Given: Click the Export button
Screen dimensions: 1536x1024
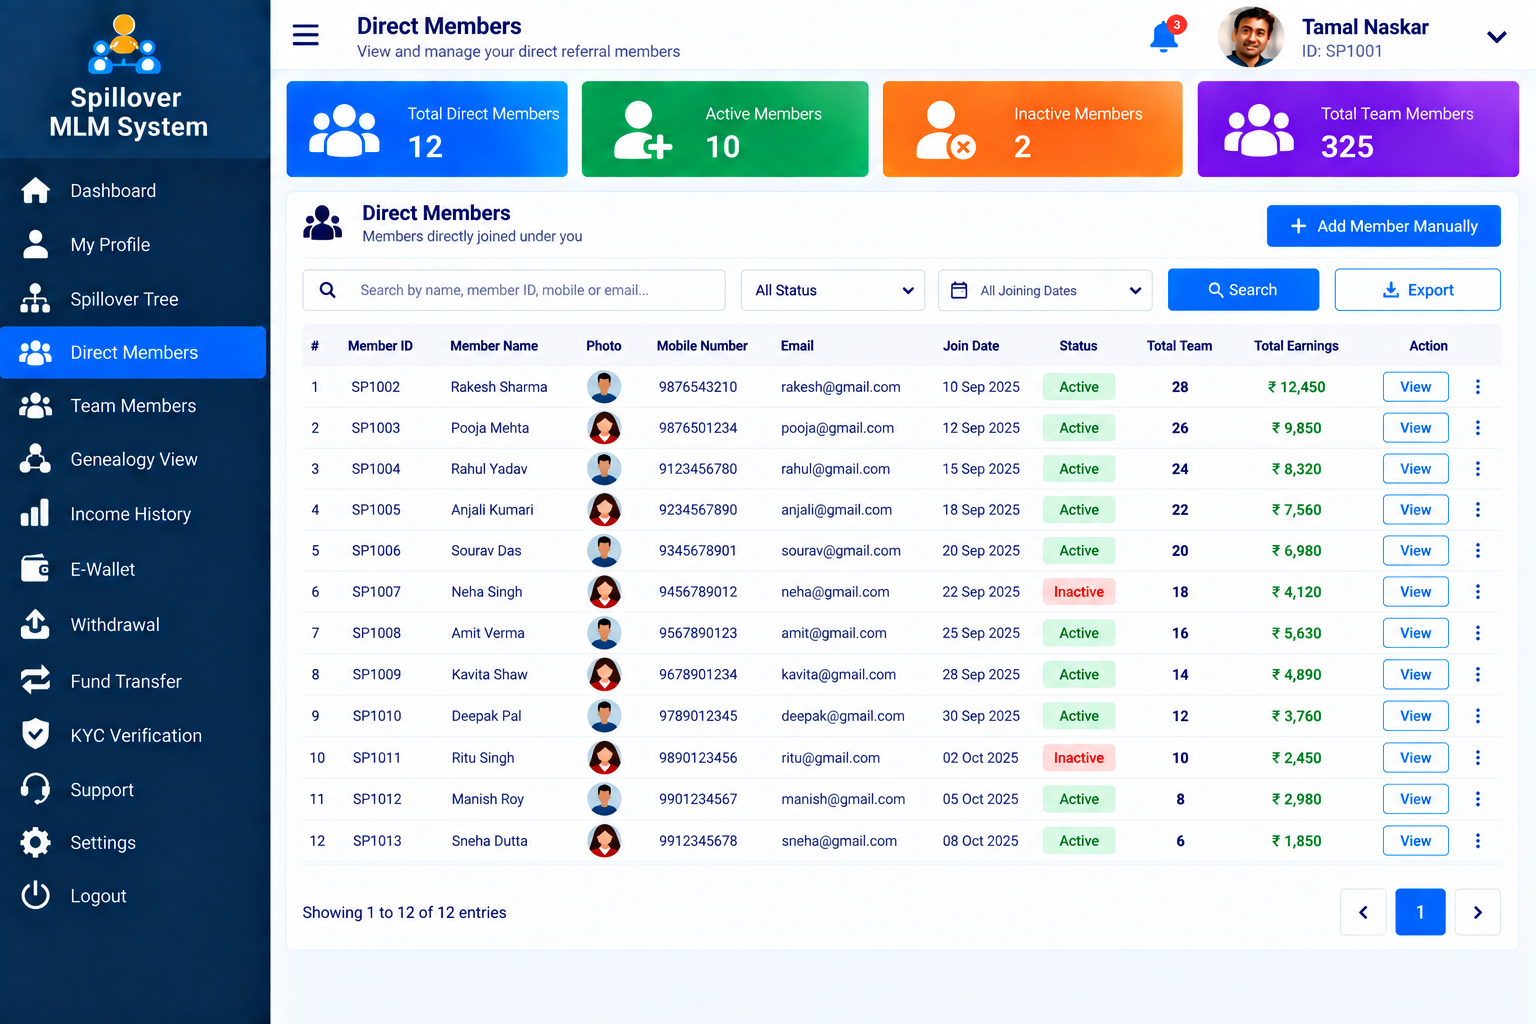Looking at the screenshot, I should pos(1417,290).
